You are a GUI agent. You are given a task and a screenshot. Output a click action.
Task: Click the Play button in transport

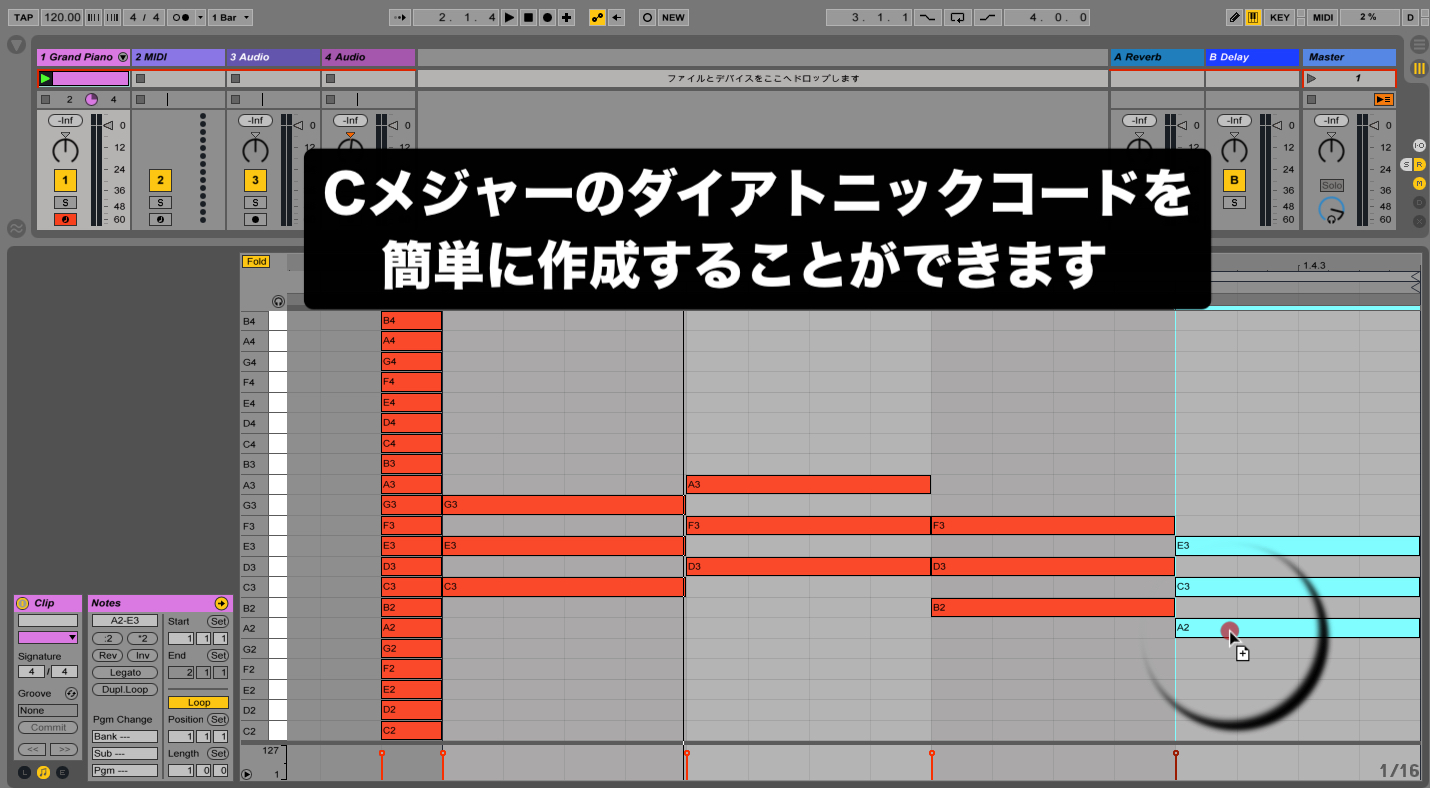tap(509, 17)
